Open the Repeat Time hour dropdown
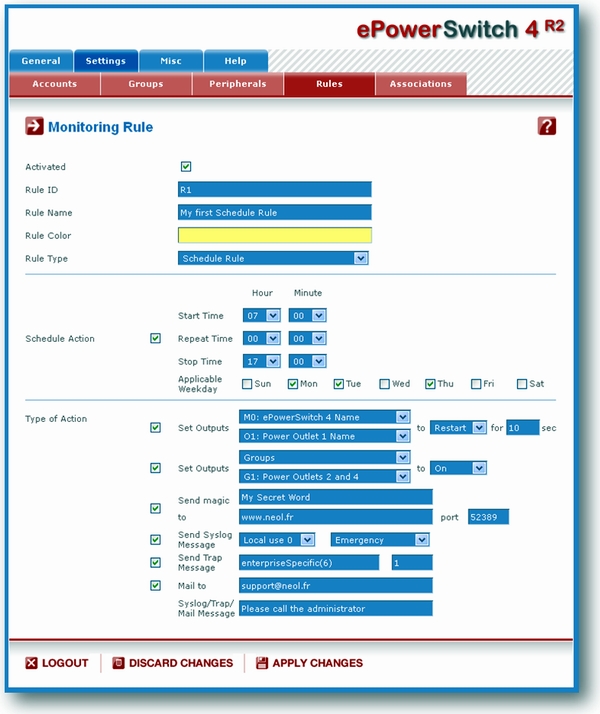The image size is (600, 714). [x=262, y=338]
